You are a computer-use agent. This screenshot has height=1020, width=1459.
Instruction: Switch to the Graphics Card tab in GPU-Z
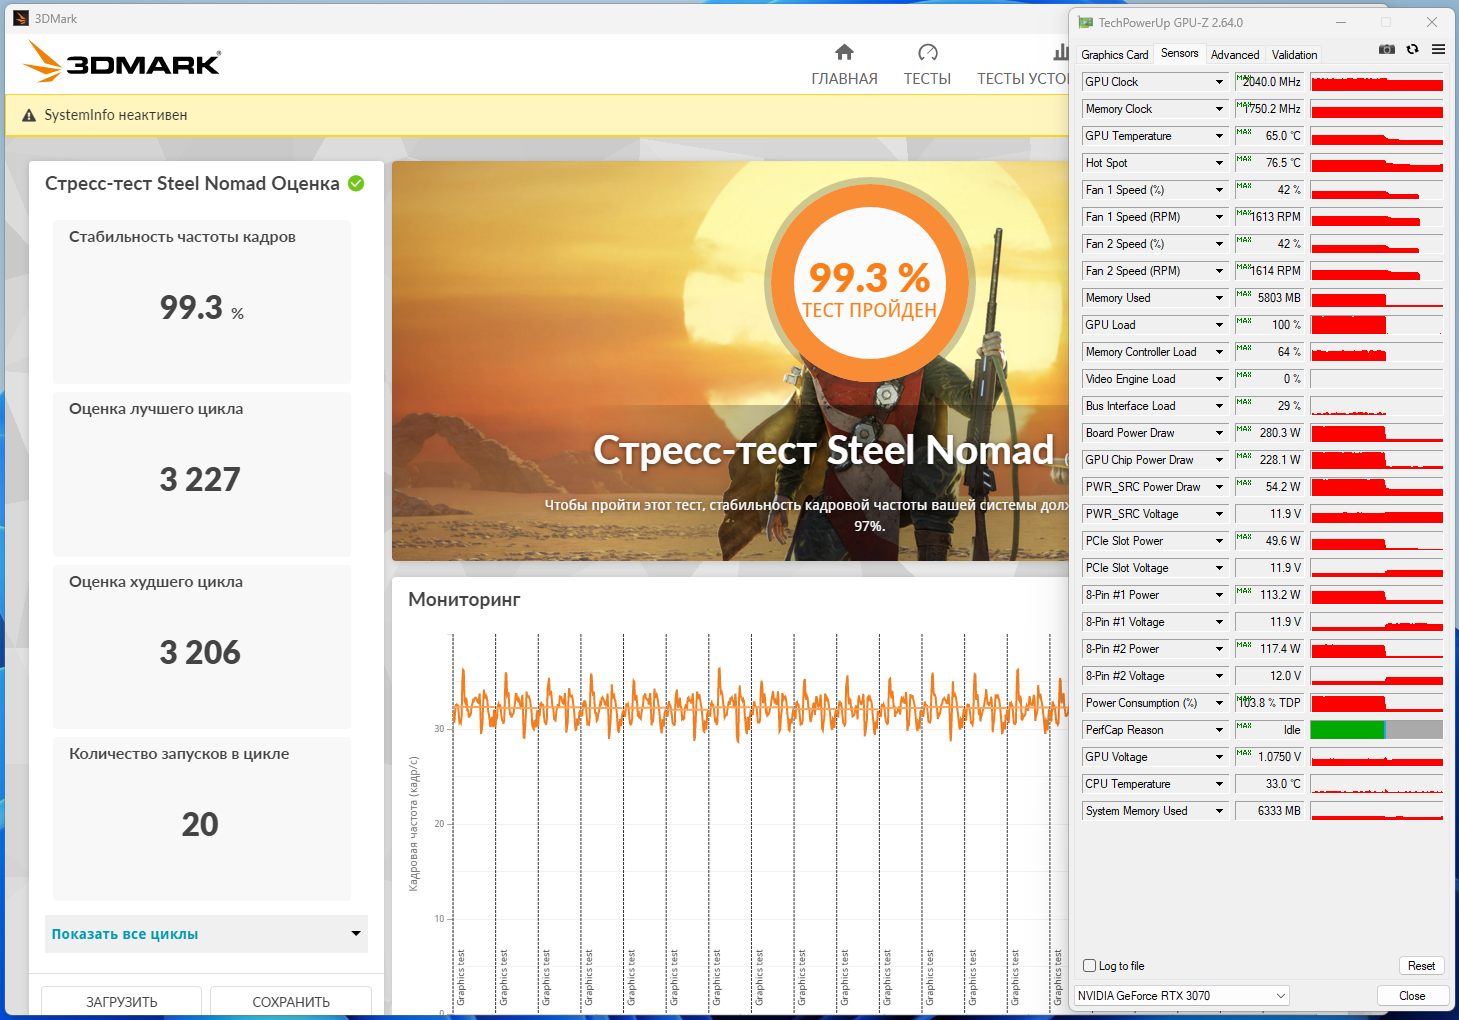[x=1115, y=55]
